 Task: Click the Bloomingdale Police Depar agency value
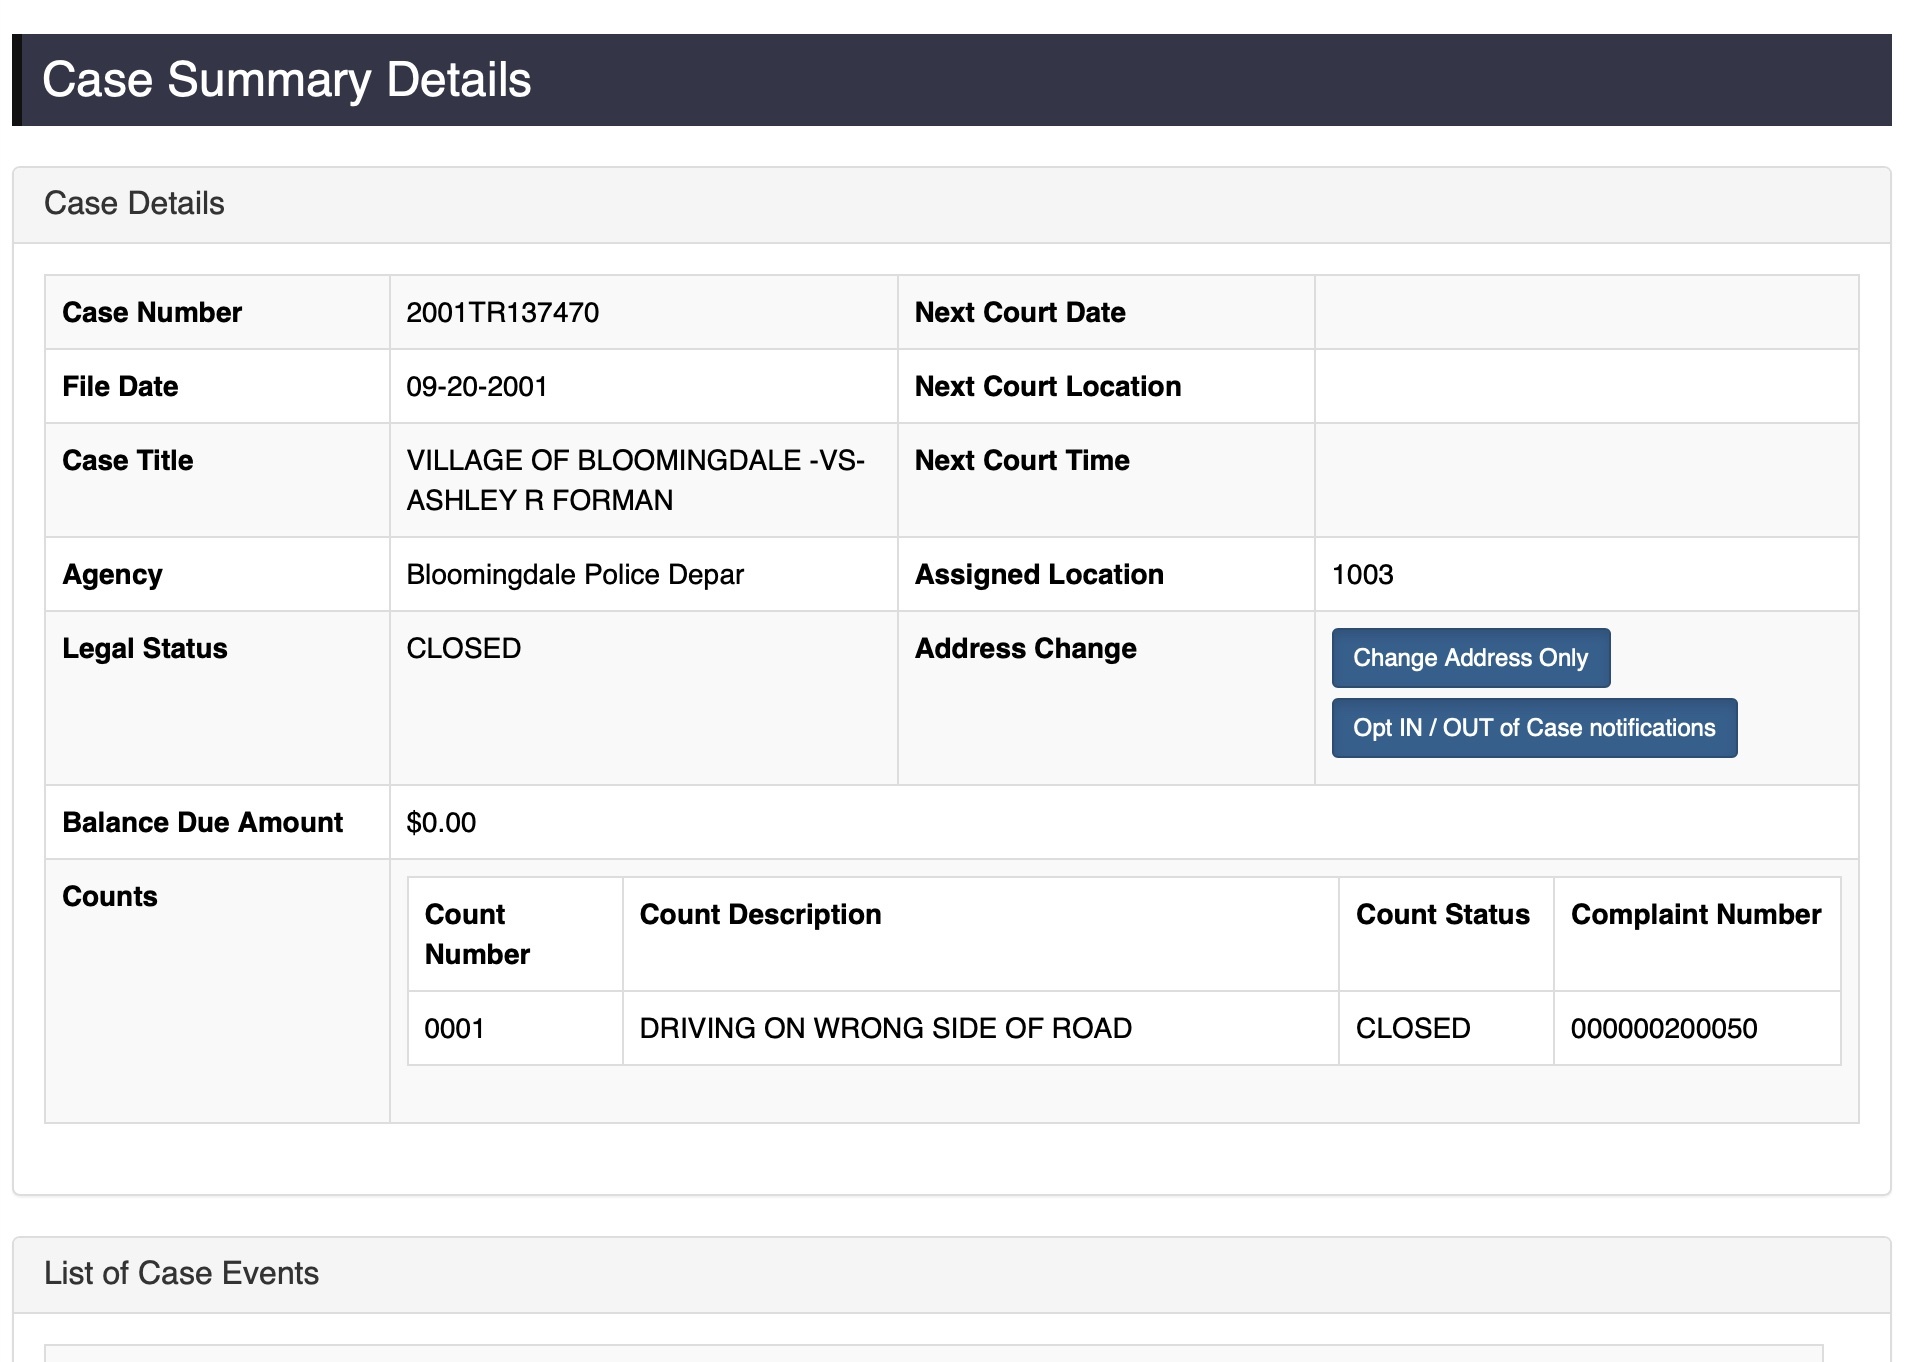575,575
